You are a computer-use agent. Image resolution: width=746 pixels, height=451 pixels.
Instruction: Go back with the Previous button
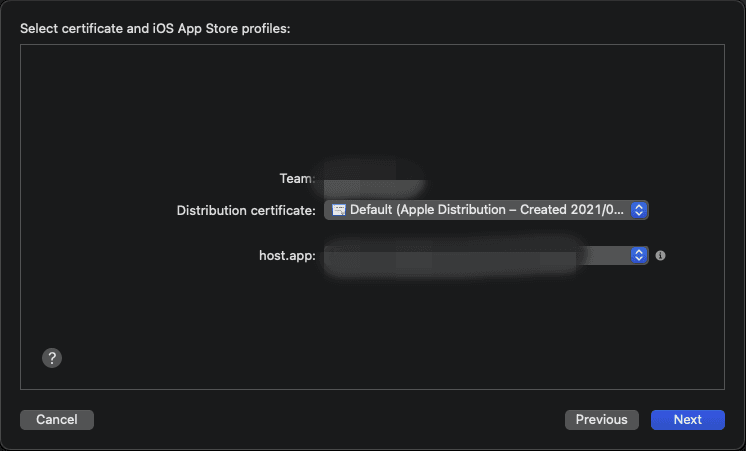click(x=602, y=420)
